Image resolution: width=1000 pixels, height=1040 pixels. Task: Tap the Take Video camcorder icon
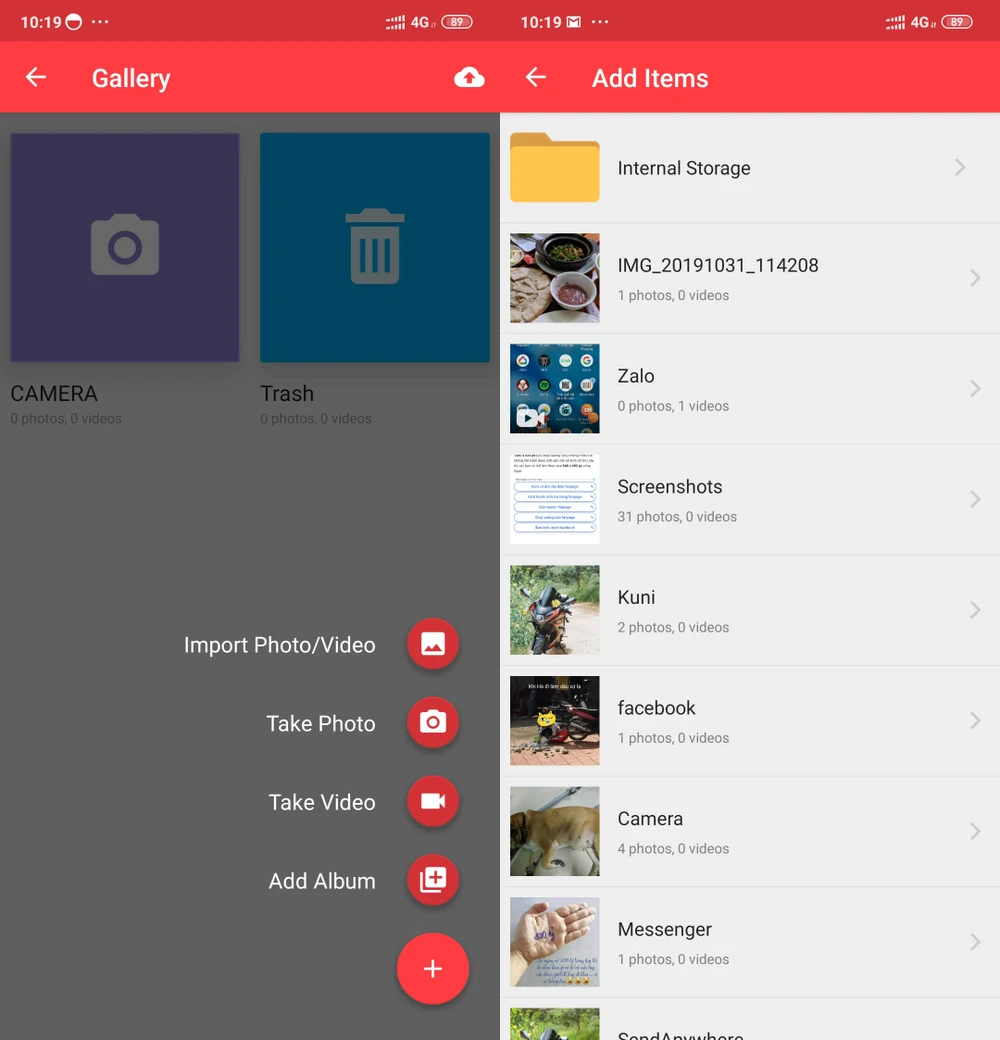pyautogui.click(x=432, y=802)
